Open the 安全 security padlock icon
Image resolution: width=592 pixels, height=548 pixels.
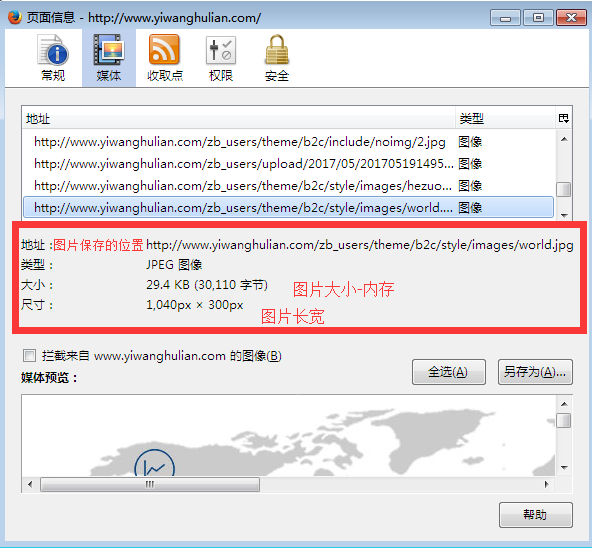pyautogui.click(x=277, y=57)
